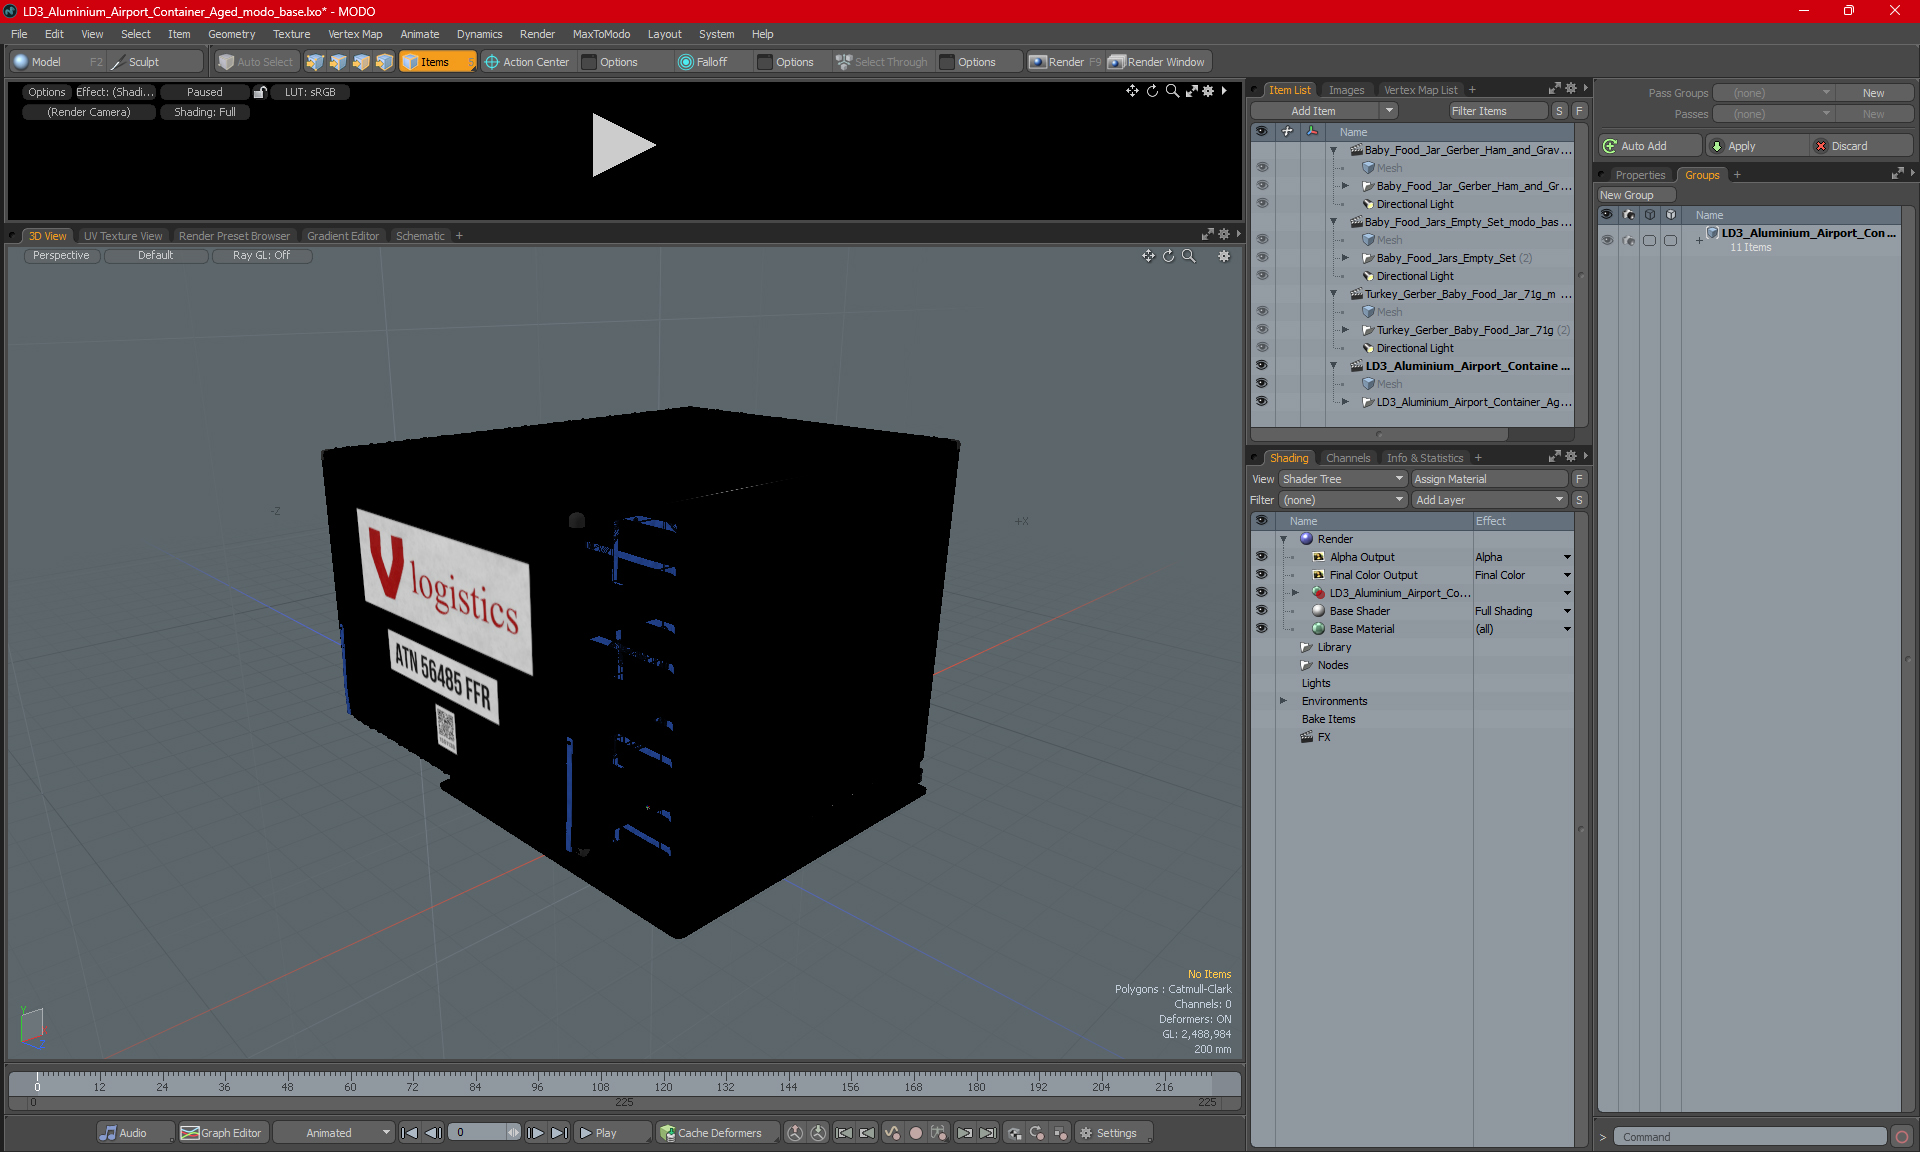Click the Render button in toolbar
Image resolution: width=1920 pixels, height=1152 pixels.
1066,62
